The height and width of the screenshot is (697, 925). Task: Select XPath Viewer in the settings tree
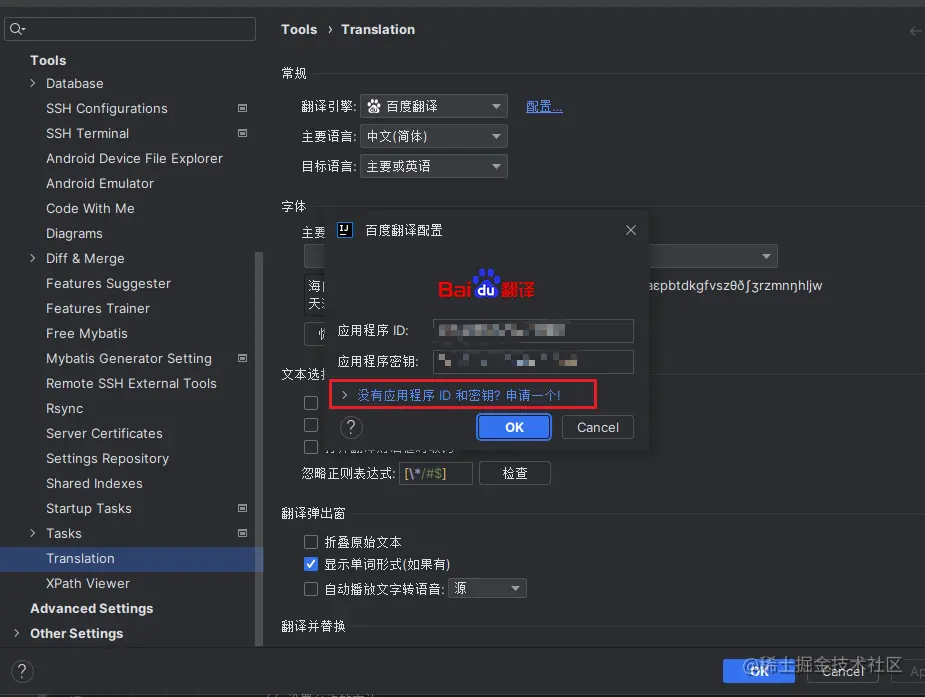(x=88, y=583)
